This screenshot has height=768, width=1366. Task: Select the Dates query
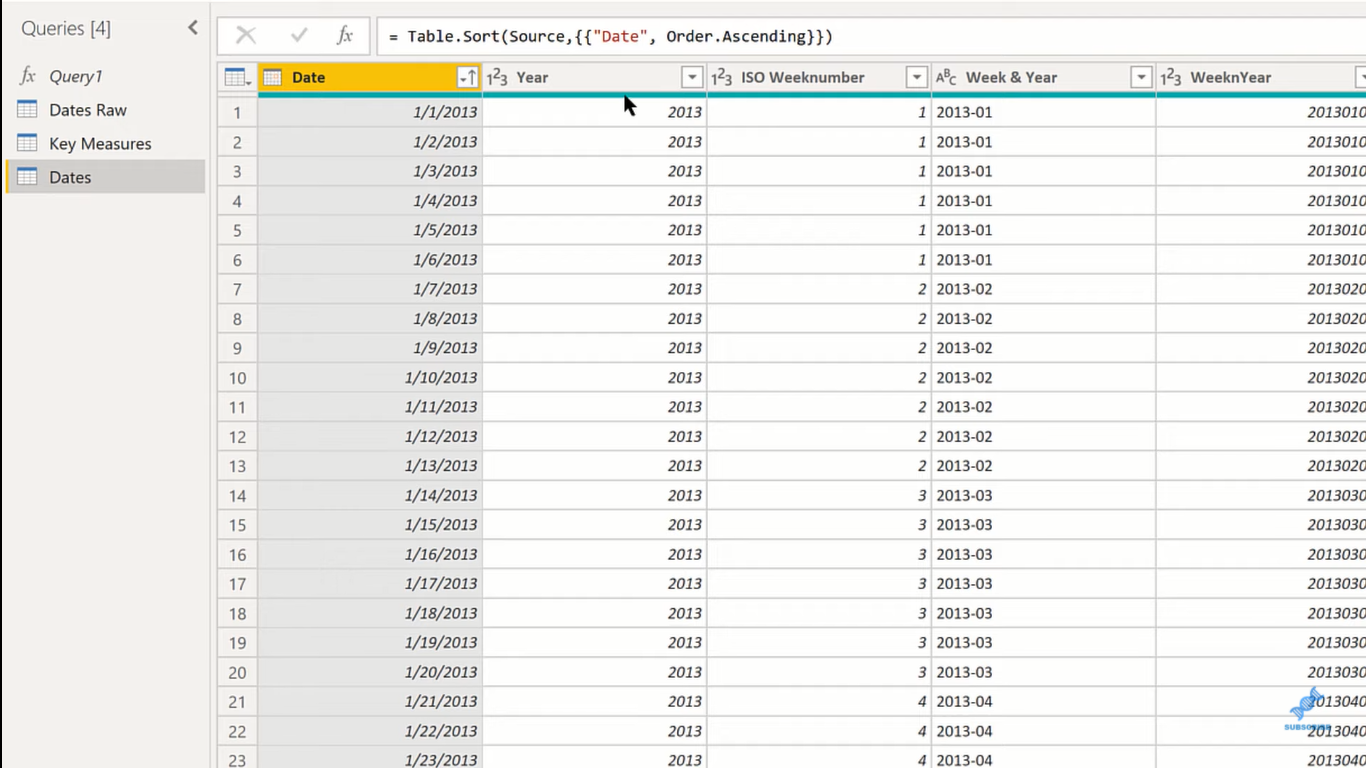(104, 177)
